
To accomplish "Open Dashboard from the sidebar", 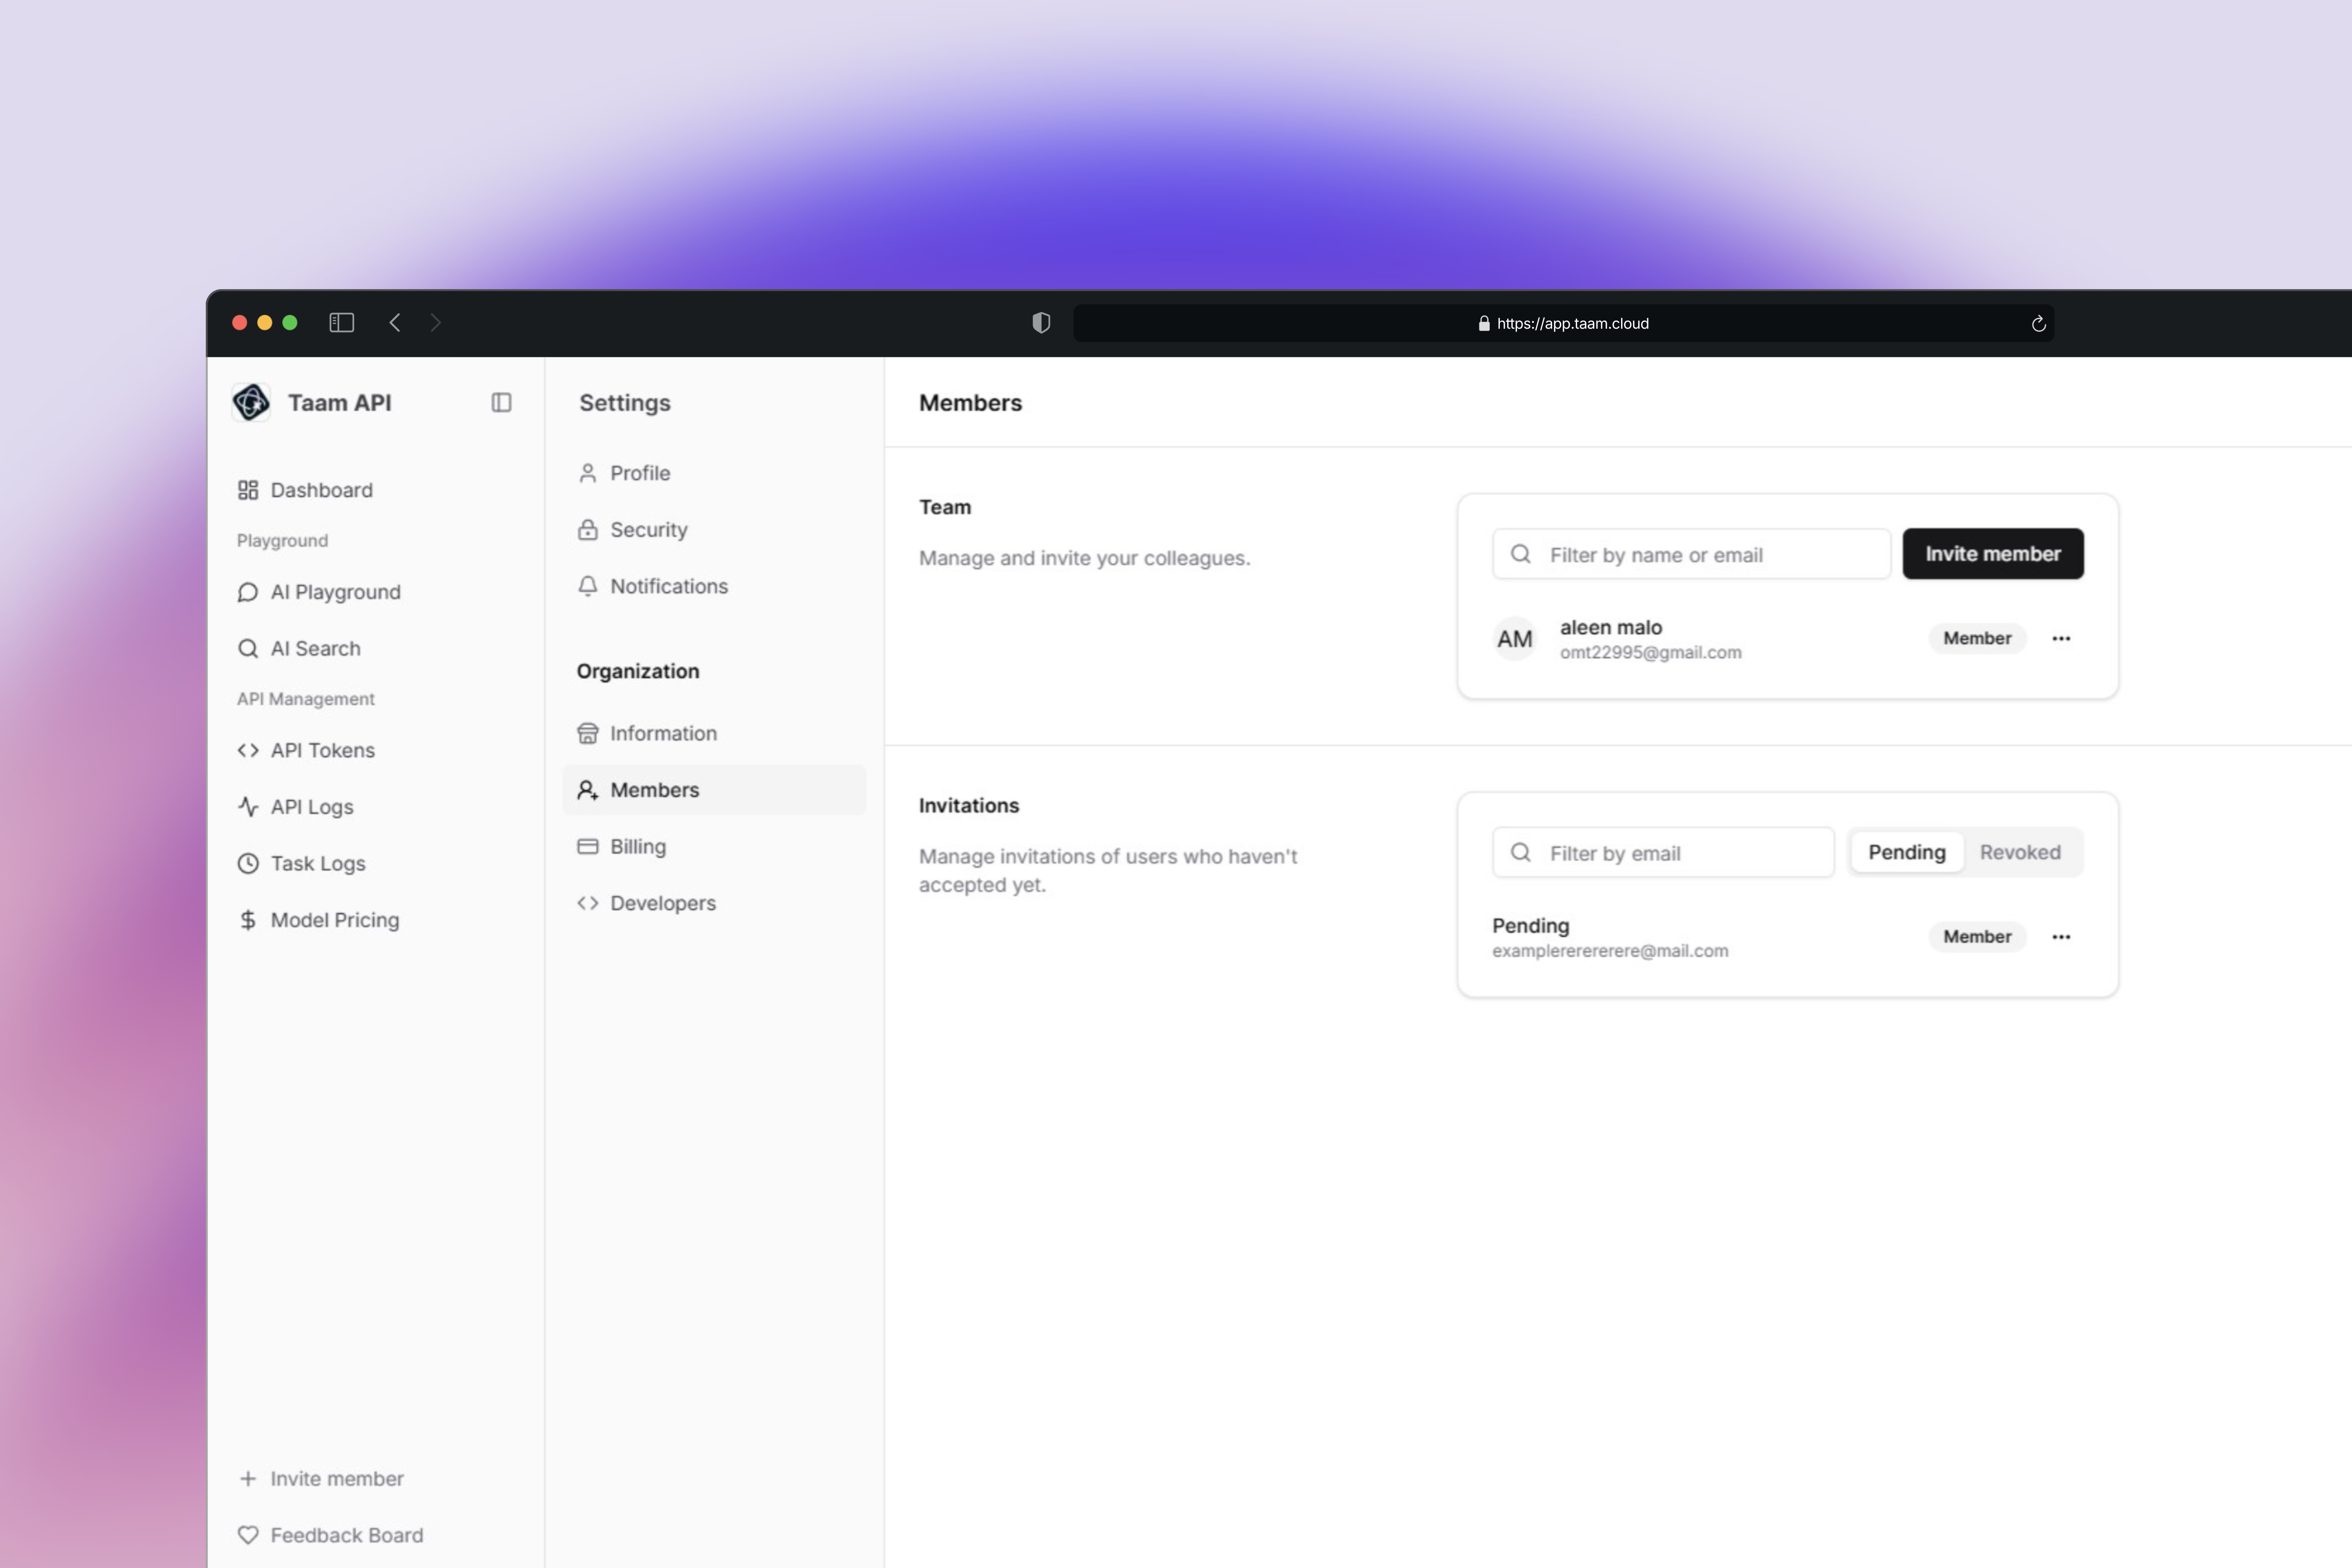I will pyautogui.click(x=320, y=490).
